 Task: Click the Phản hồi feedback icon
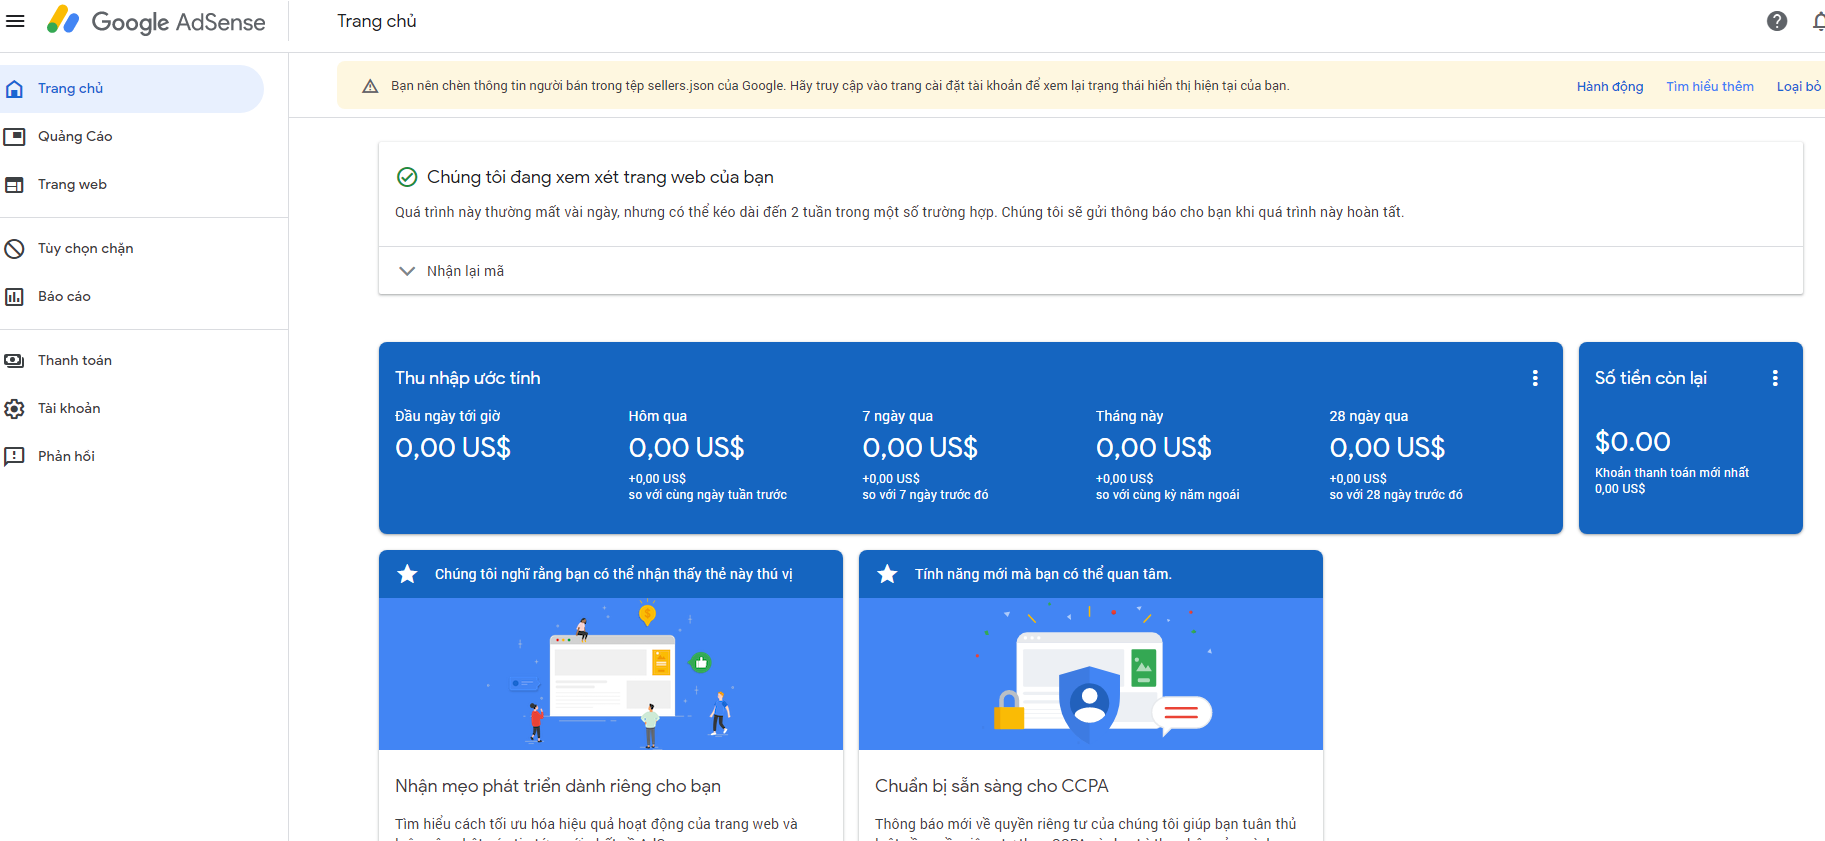click(14, 457)
